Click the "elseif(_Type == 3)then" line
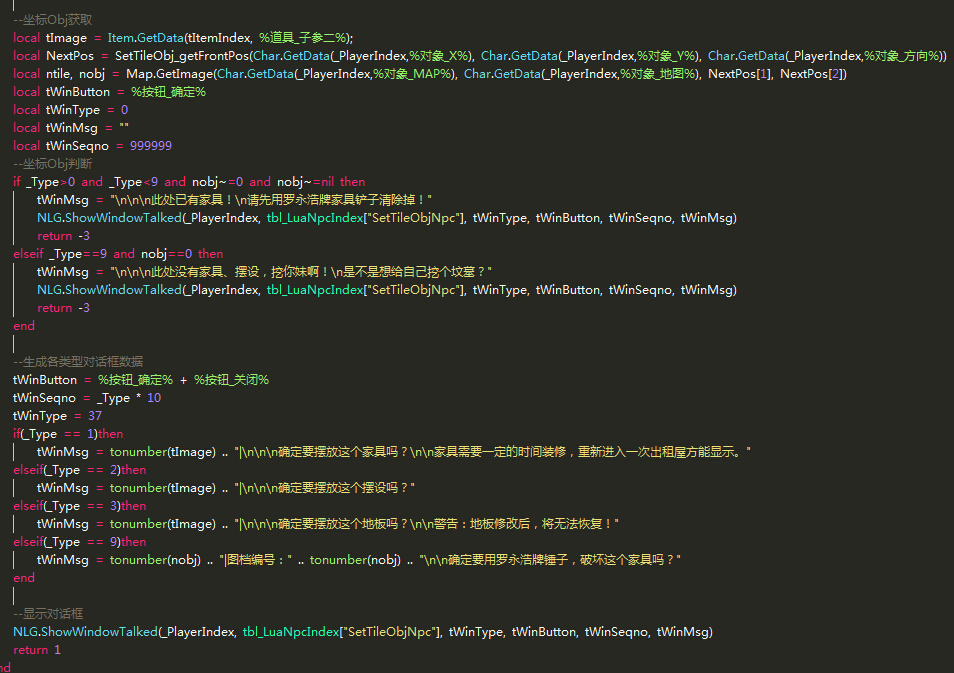The width and height of the screenshot is (954, 673). [79, 506]
